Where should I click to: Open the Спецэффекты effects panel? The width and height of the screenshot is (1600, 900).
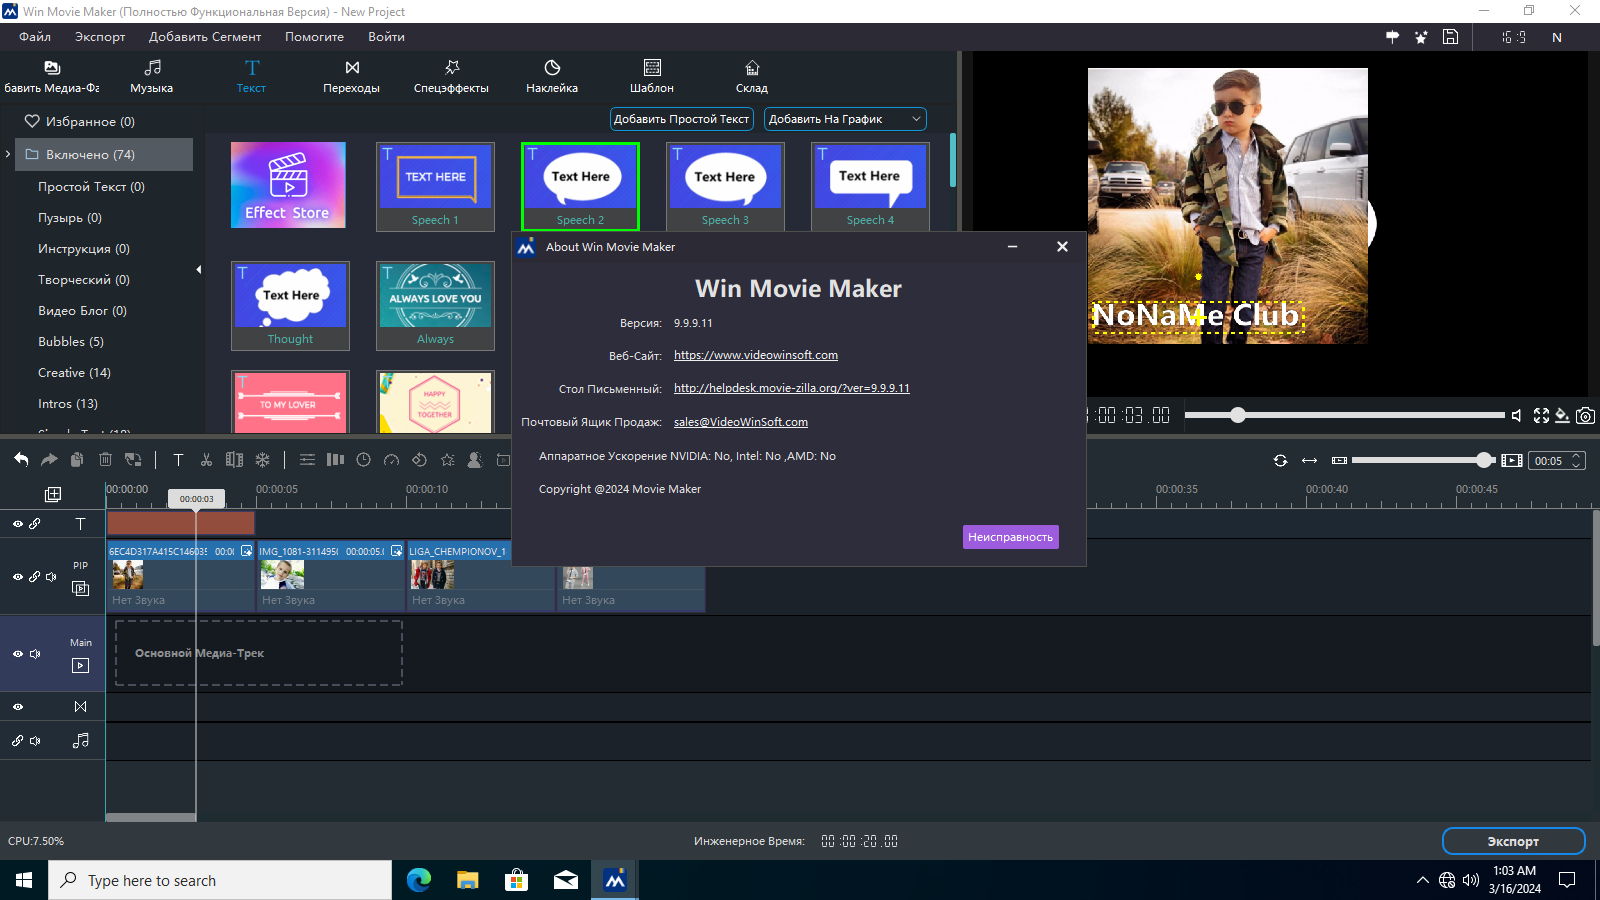pyautogui.click(x=451, y=76)
